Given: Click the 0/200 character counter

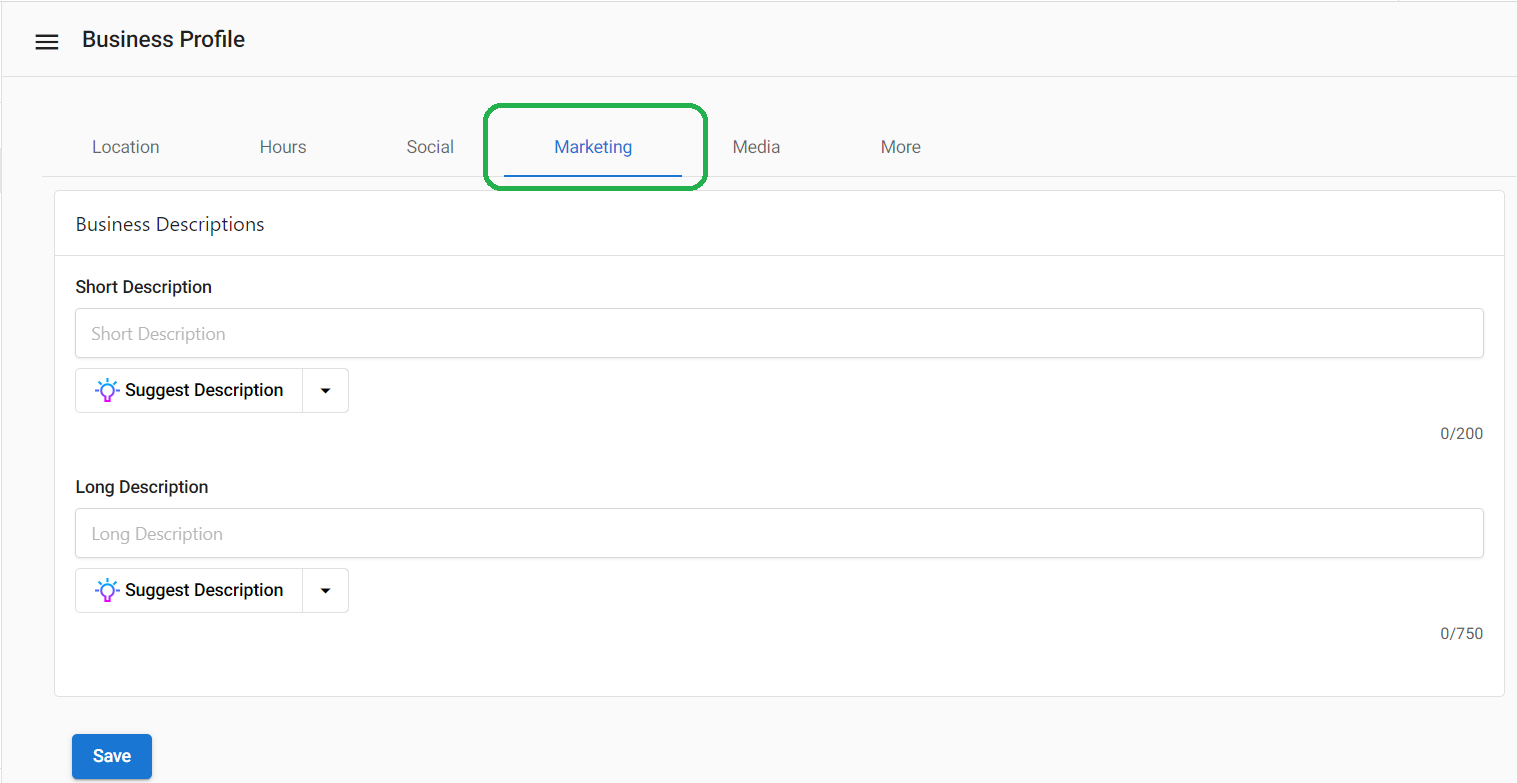Looking at the screenshot, I should click(1461, 433).
